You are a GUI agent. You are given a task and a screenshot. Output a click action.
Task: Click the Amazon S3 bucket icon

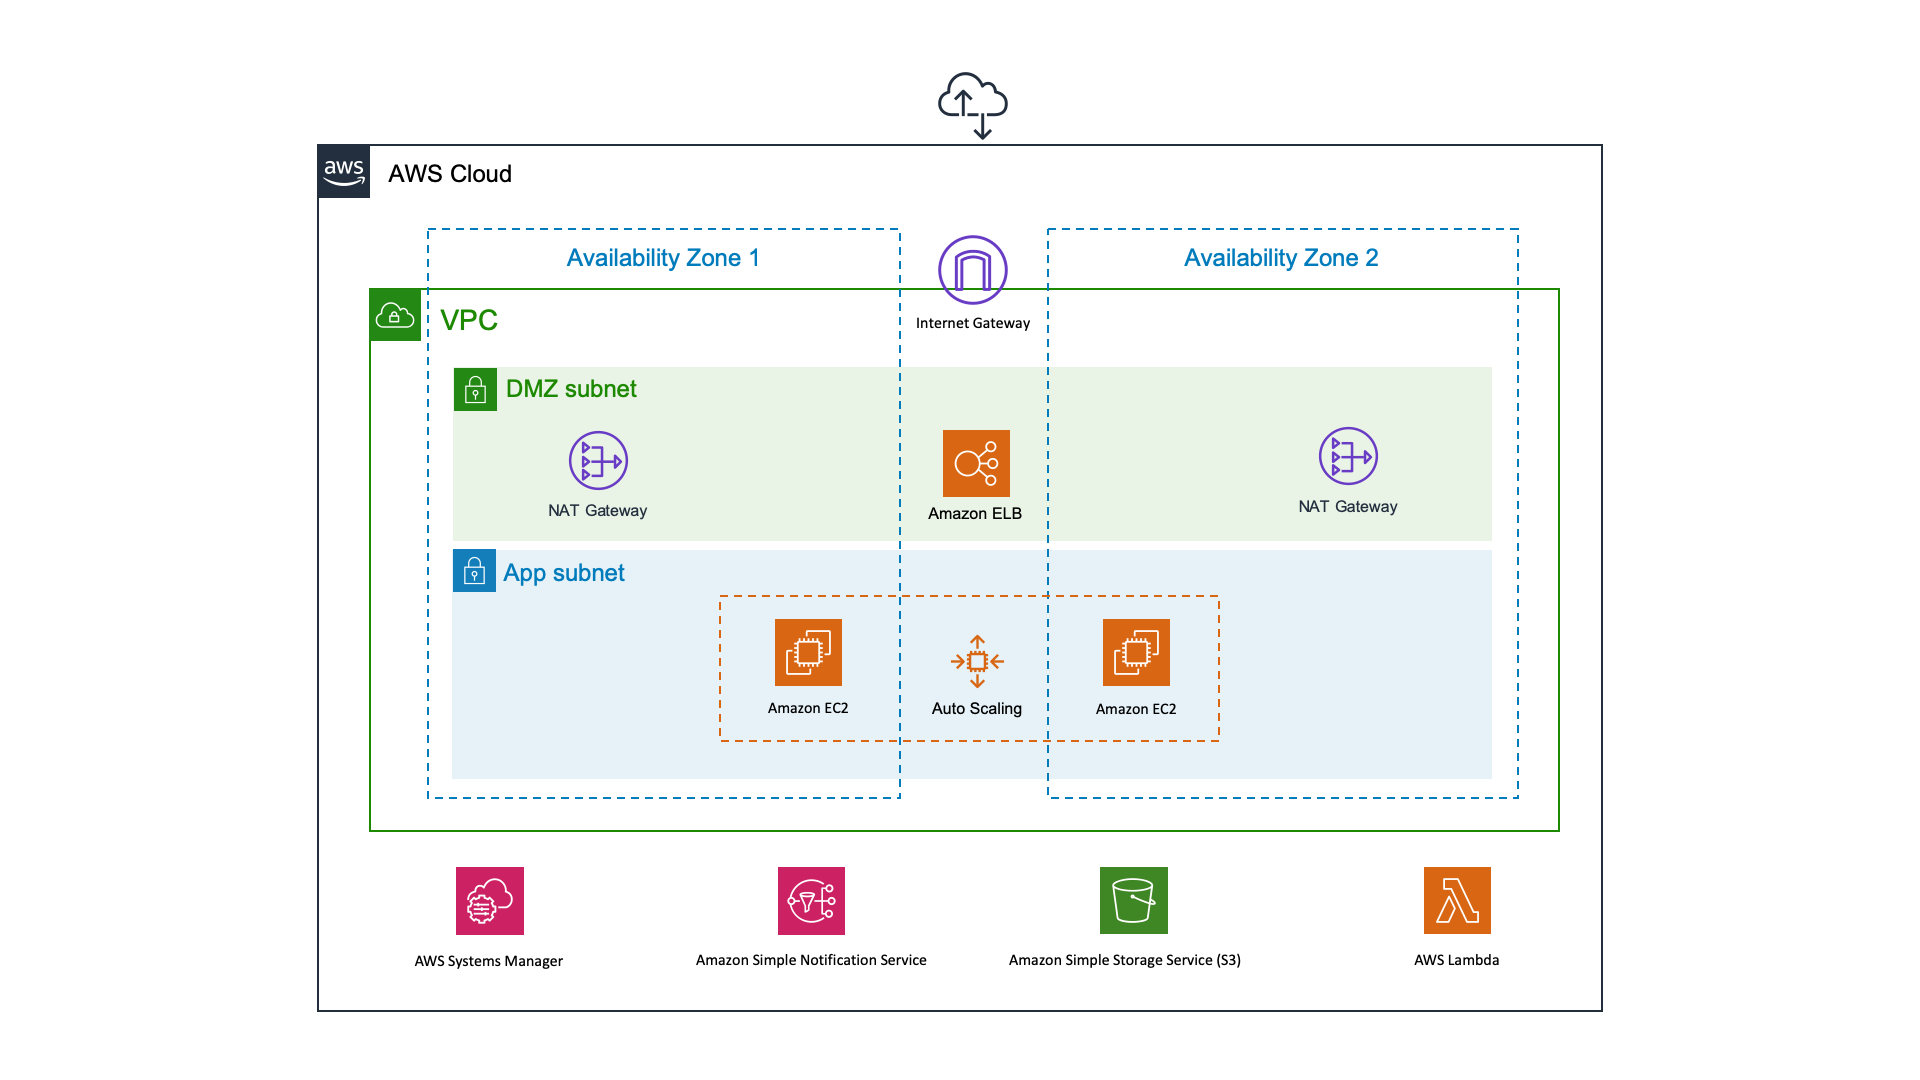[x=1134, y=901]
